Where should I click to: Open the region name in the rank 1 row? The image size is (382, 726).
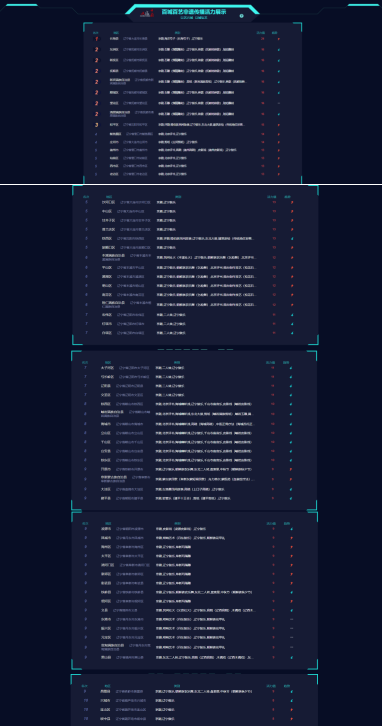[114, 39]
